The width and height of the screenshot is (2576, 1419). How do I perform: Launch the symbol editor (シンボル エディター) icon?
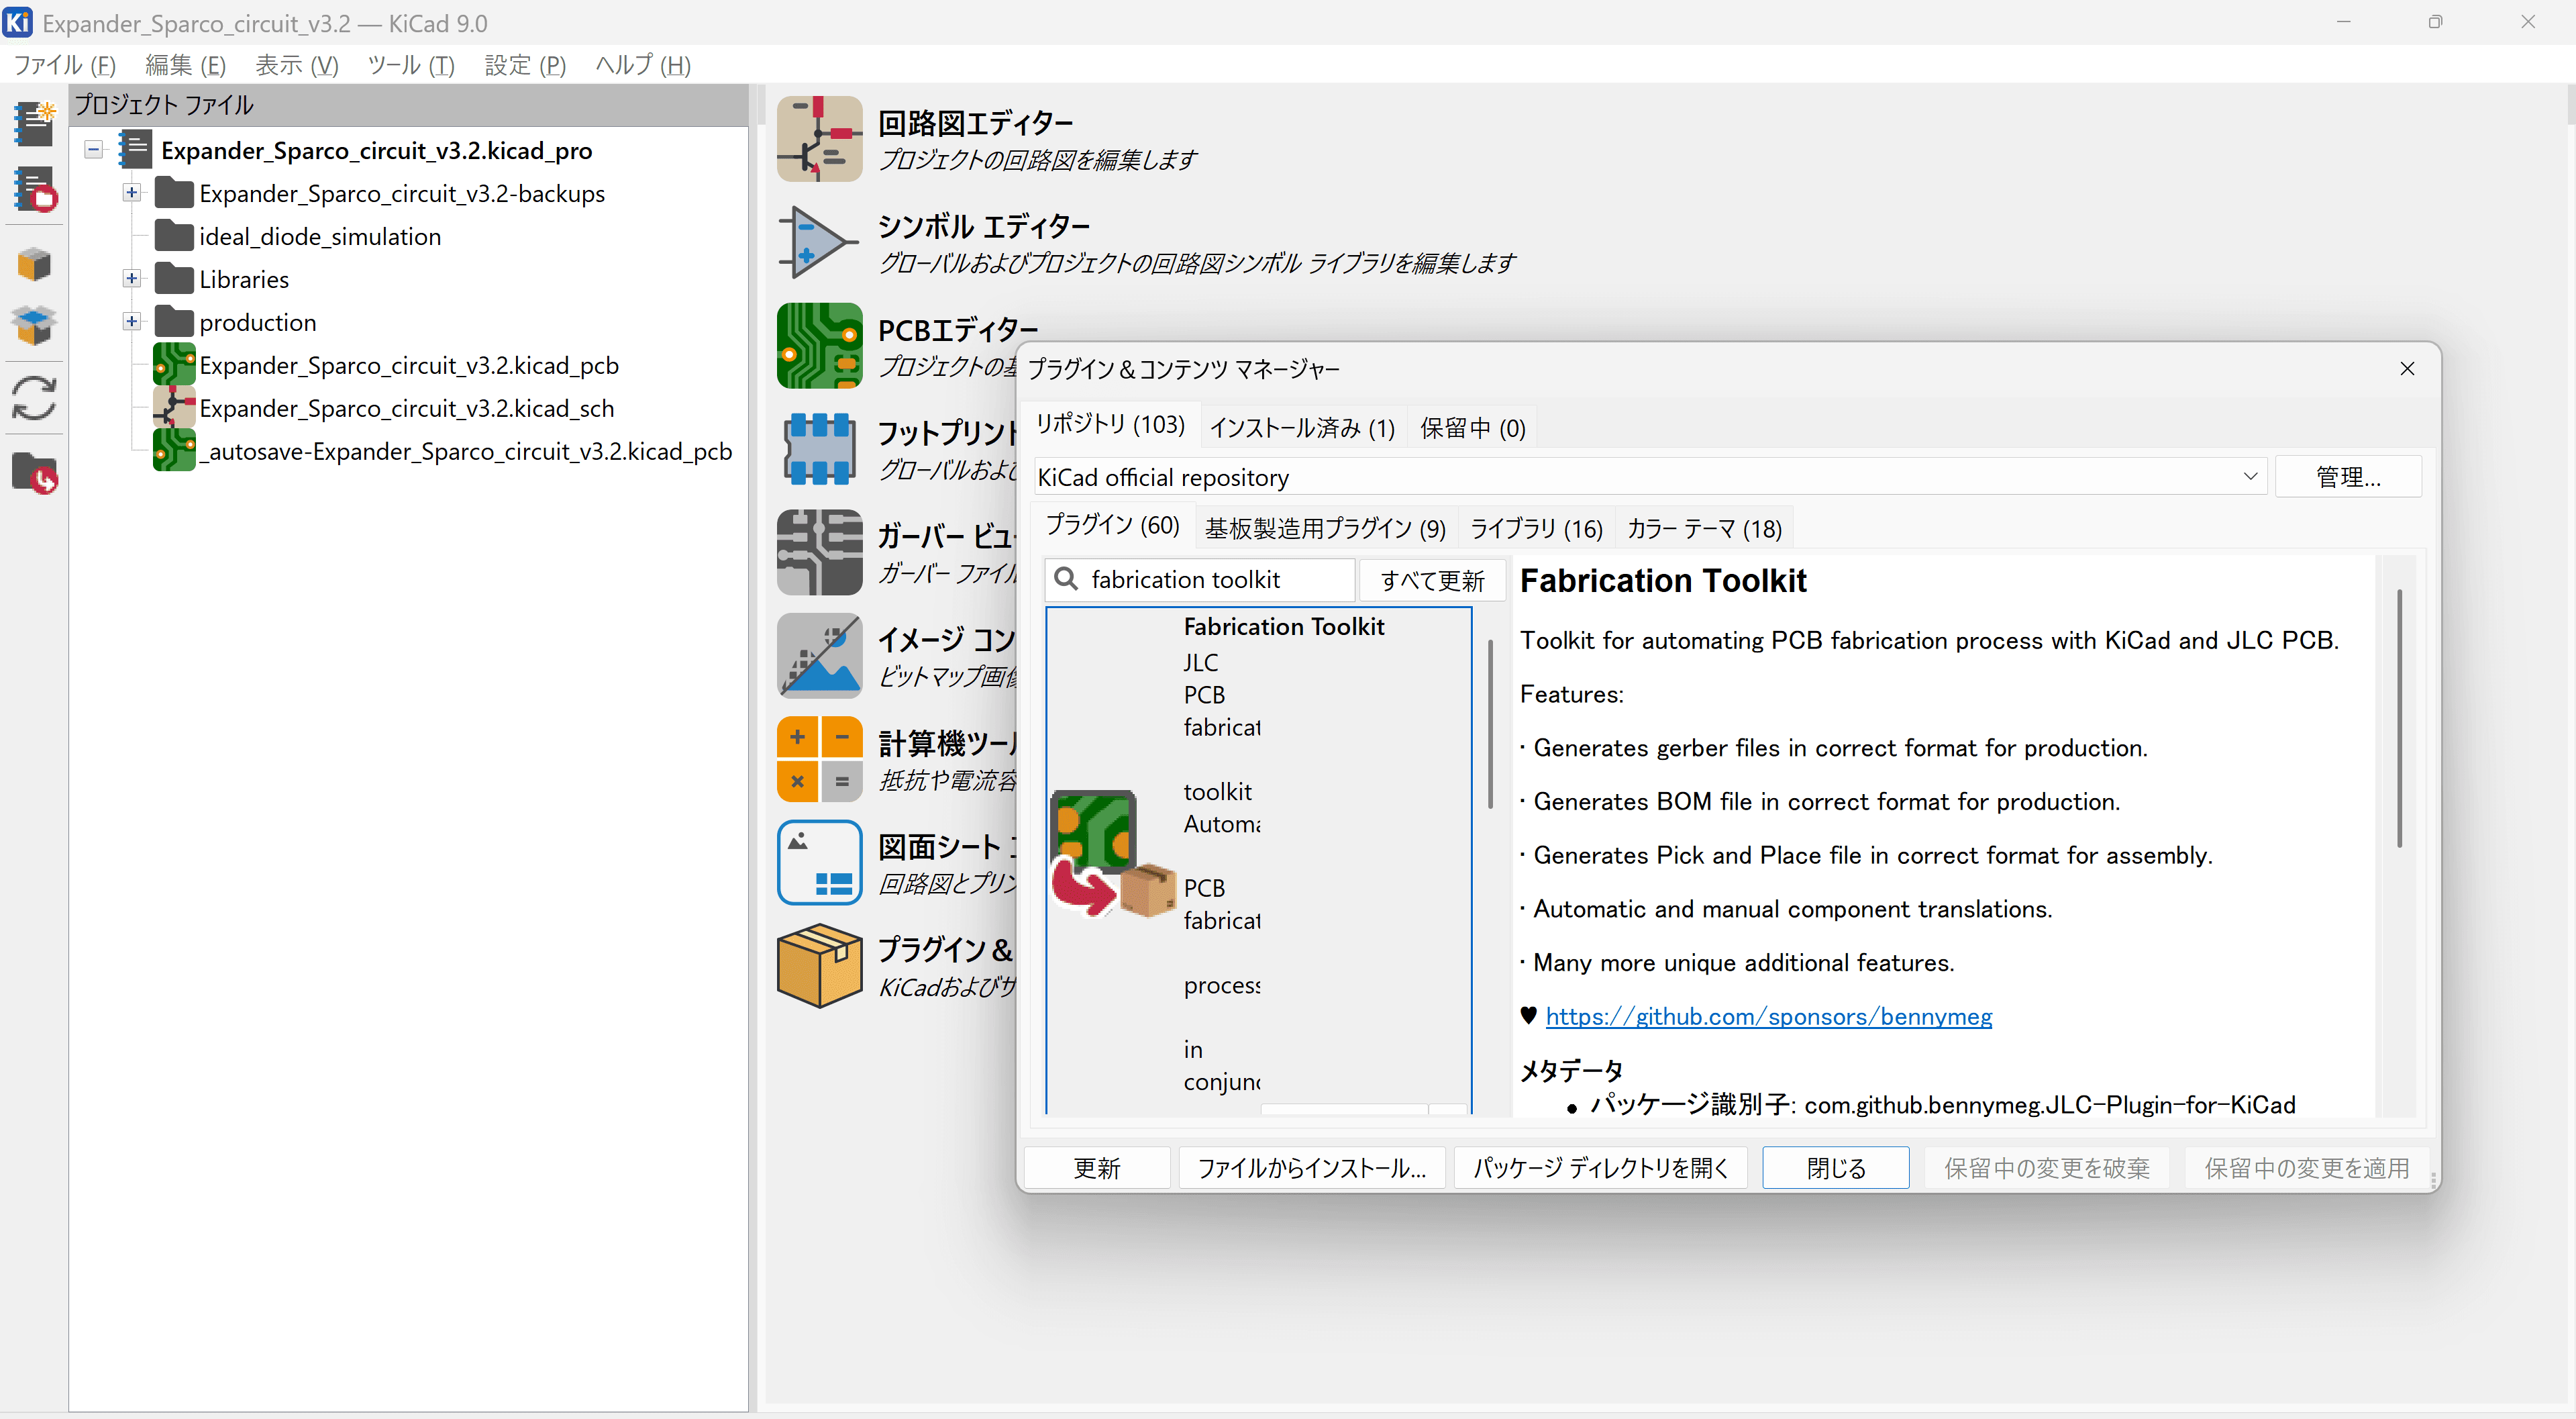tap(819, 242)
